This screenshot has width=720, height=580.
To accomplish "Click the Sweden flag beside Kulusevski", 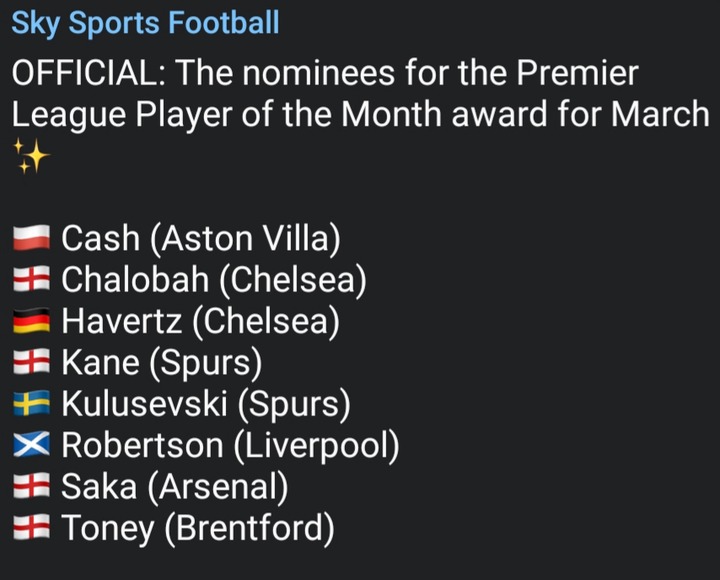I will 31,403.
